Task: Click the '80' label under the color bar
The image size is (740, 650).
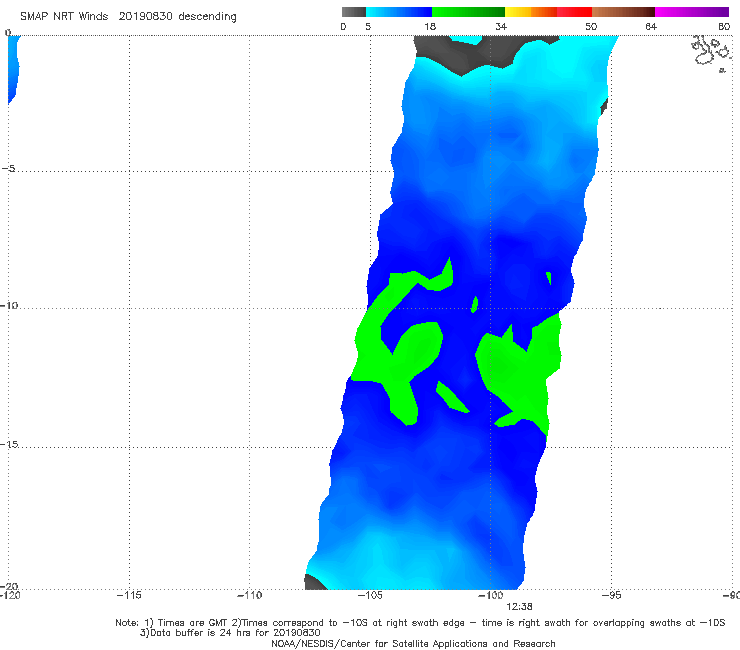Action: [724, 26]
